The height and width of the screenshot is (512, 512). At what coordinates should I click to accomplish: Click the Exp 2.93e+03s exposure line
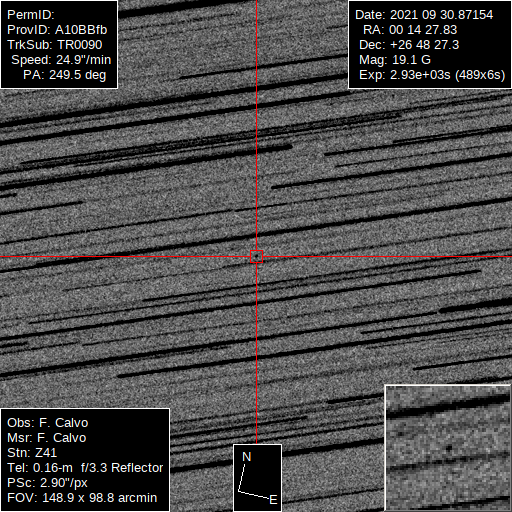pyautogui.click(x=432, y=75)
